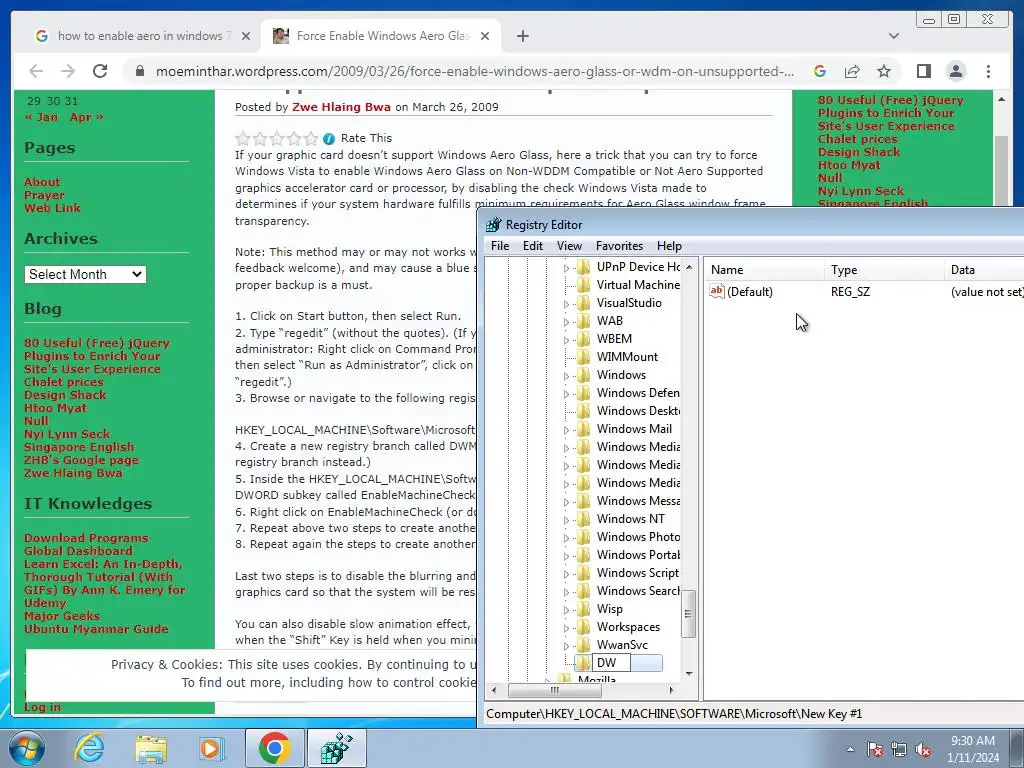The width and height of the screenshot is (1024, 768).
Task: Click the Action Center flag tray icon
Action: pyautogui.click(x=875, y=750)
